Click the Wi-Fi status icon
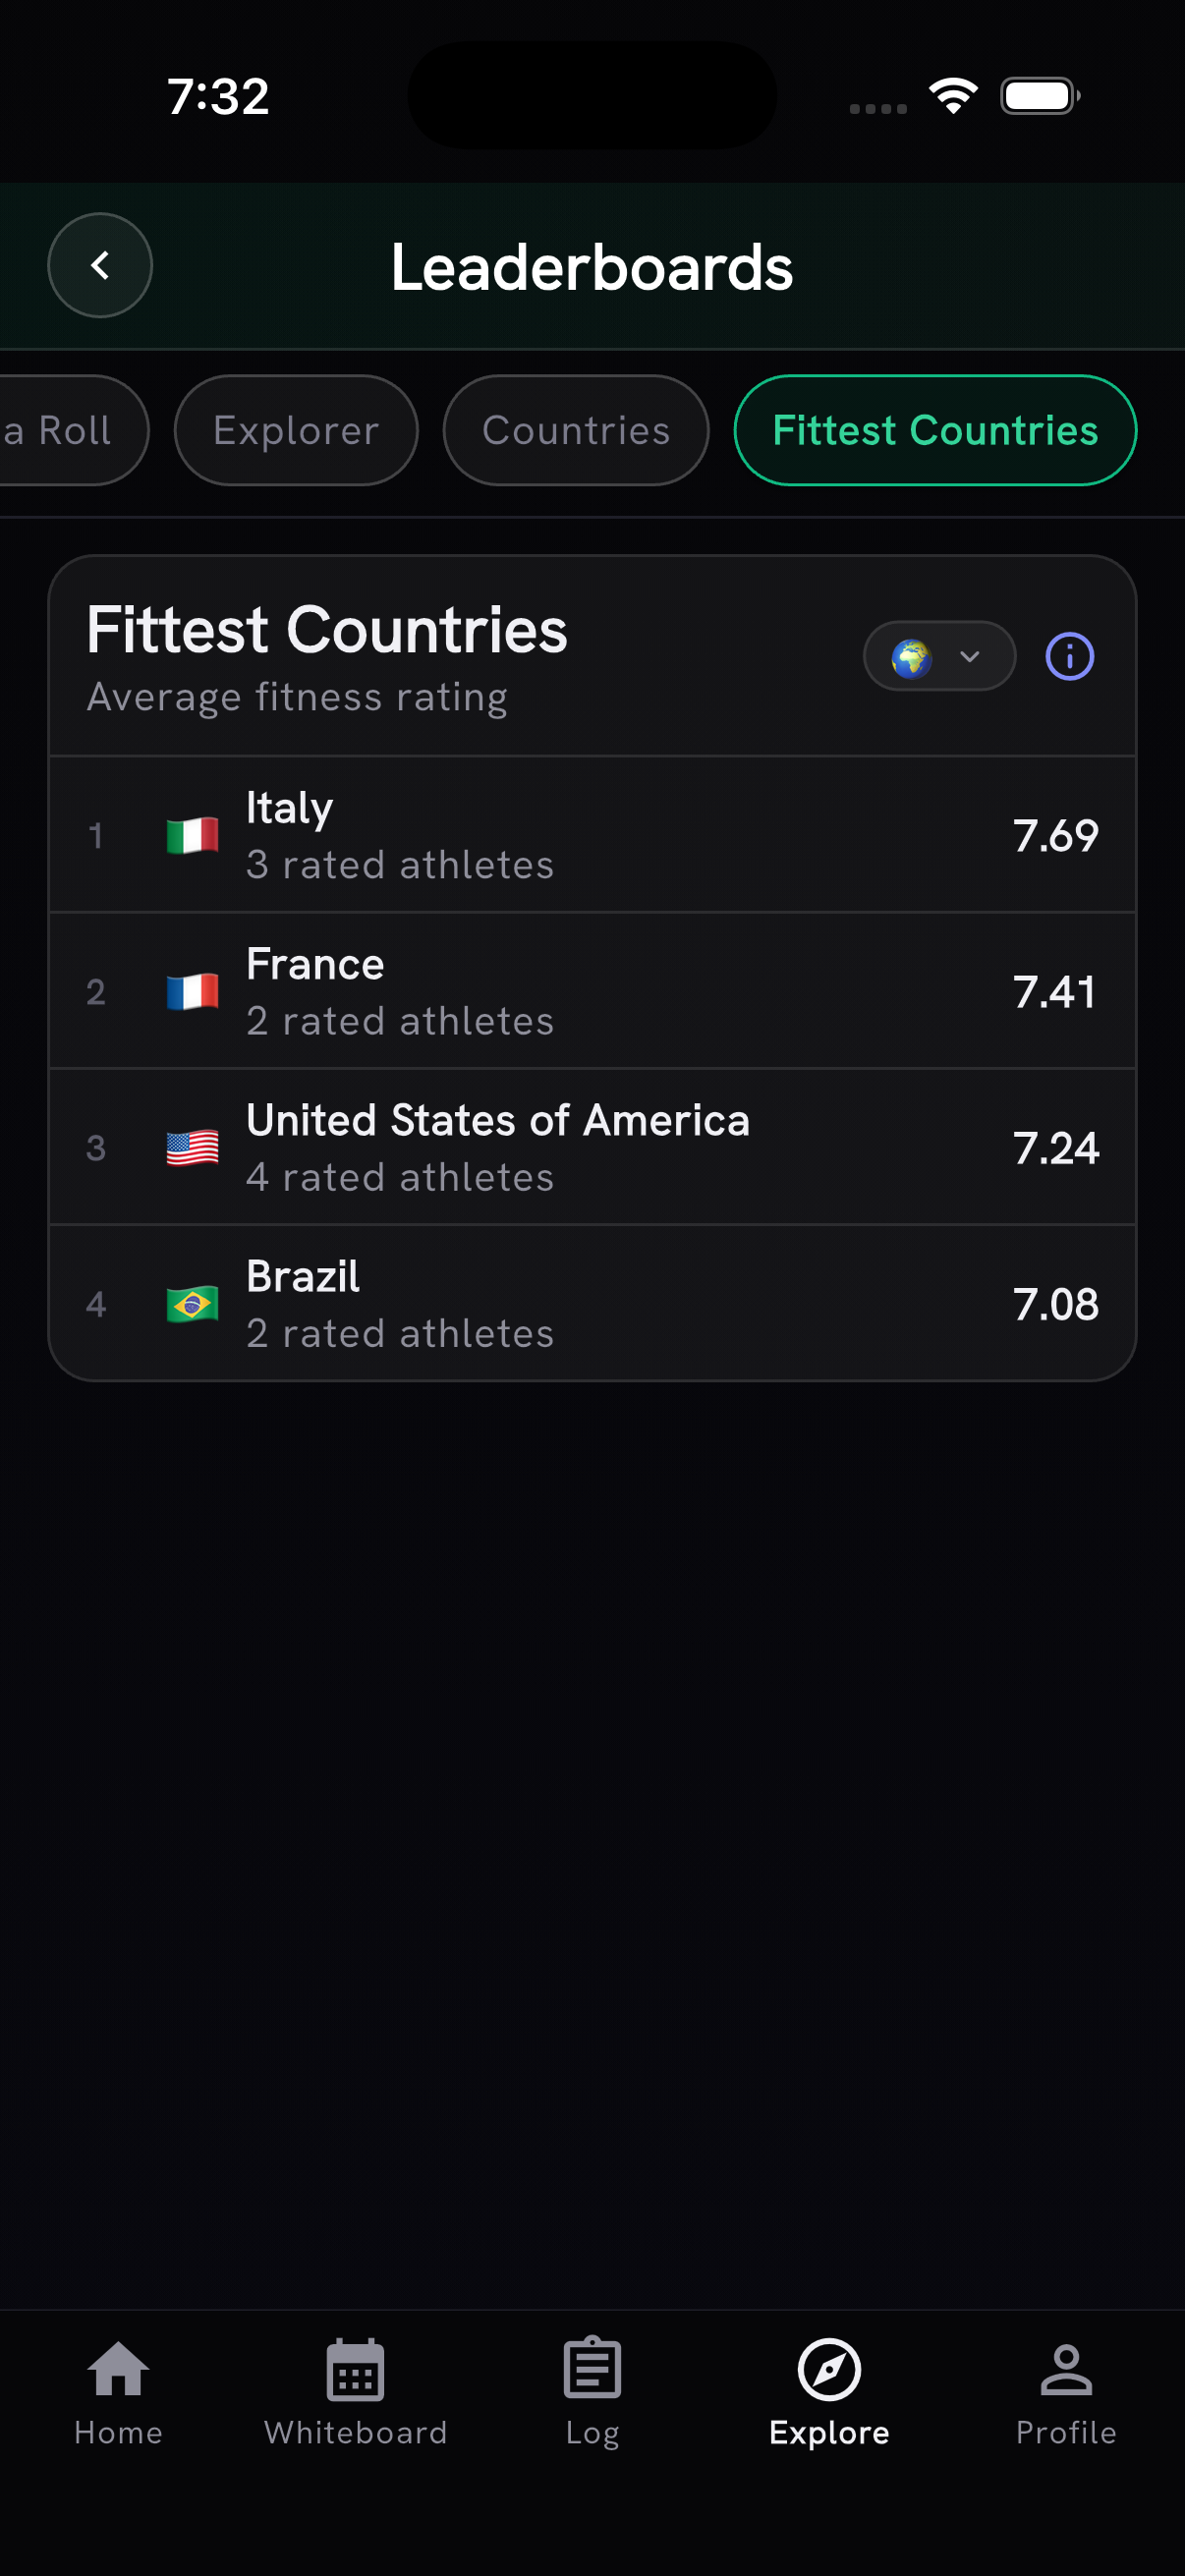This screenshot has height=2576, width=1185. pos(953,96)
